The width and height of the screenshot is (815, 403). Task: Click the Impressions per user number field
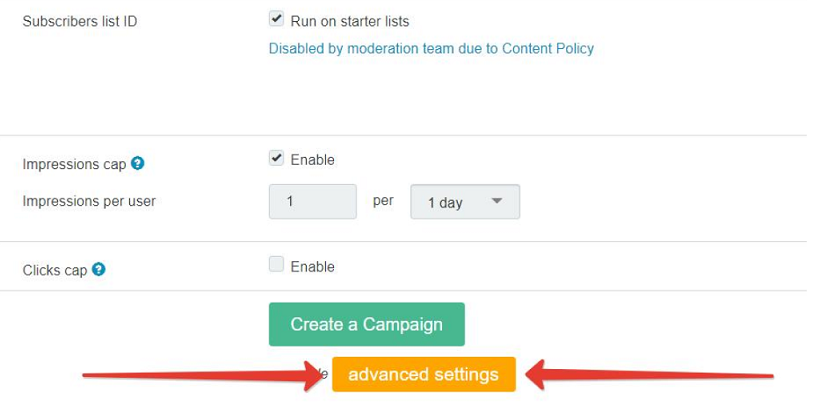(x=313, y=201)
